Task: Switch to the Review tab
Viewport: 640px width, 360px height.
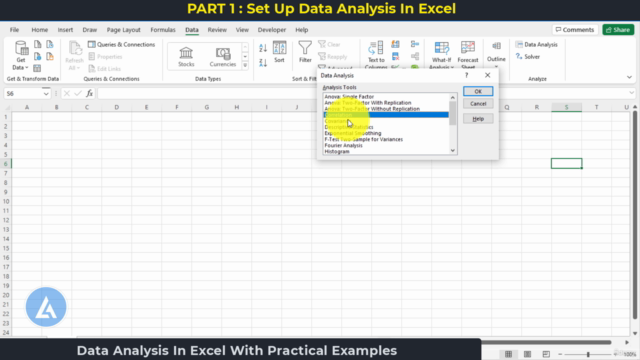Action: [217, 30]
